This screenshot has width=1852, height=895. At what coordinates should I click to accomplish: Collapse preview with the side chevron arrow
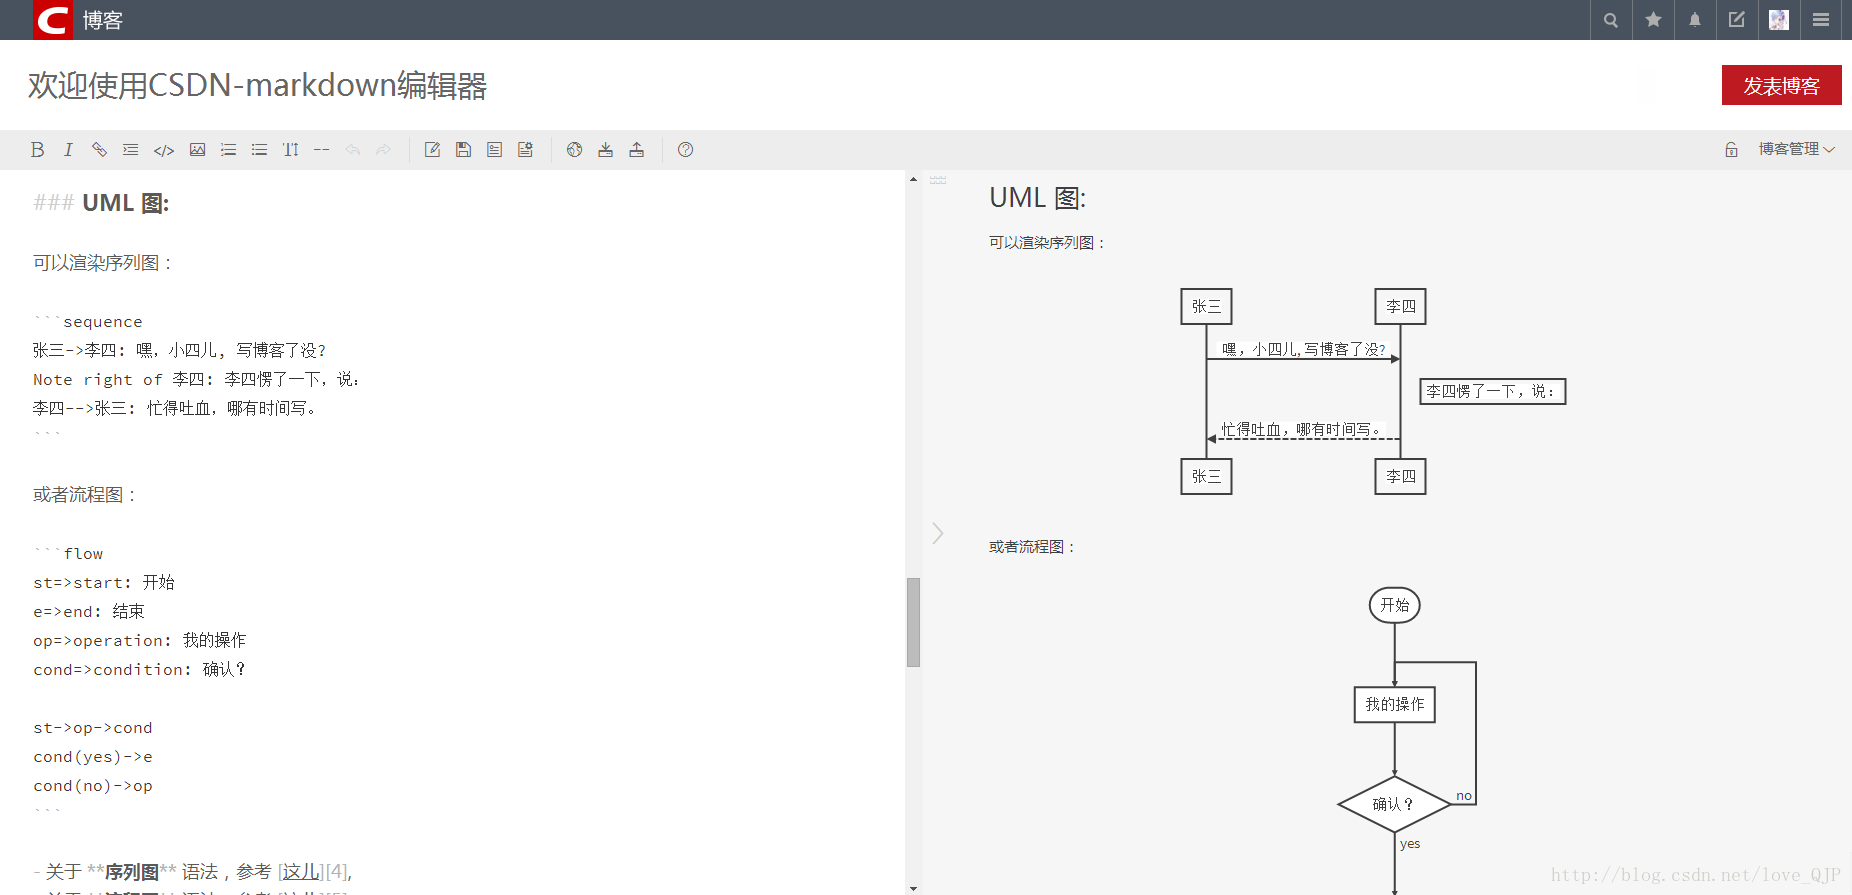click(x=937, y=533)
